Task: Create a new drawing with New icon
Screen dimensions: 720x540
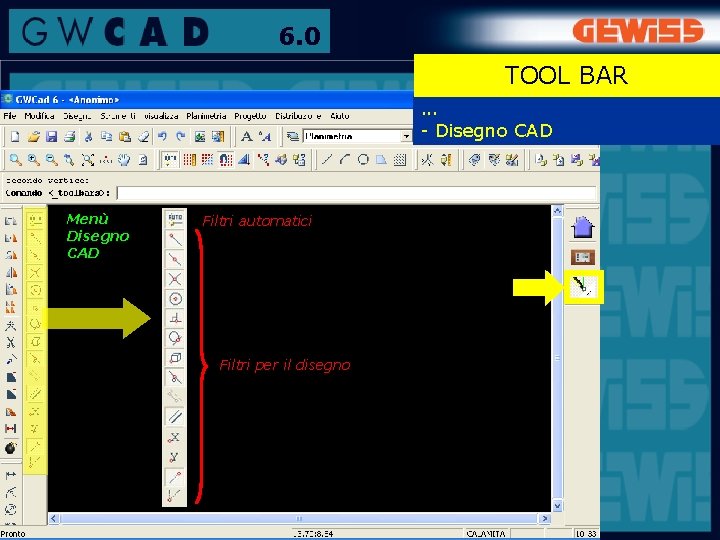Action: [15, 136]
